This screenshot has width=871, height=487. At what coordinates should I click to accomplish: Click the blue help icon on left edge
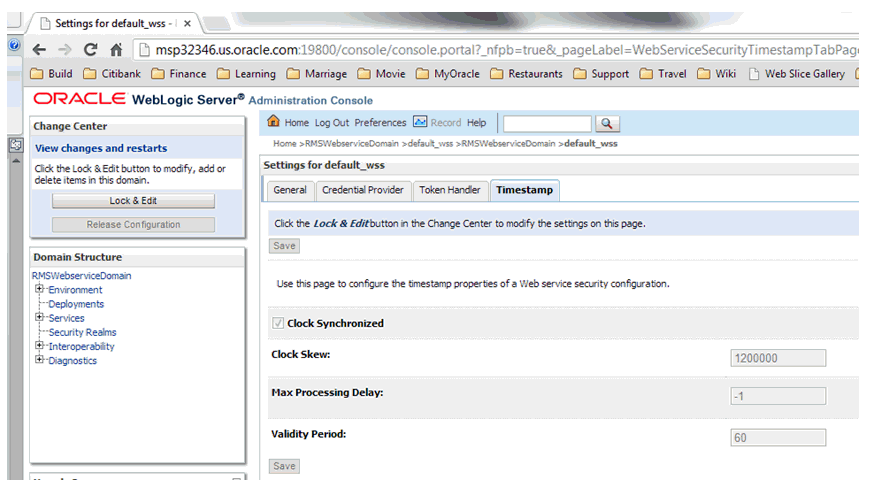pyautogui.click(x=14, y=45)
